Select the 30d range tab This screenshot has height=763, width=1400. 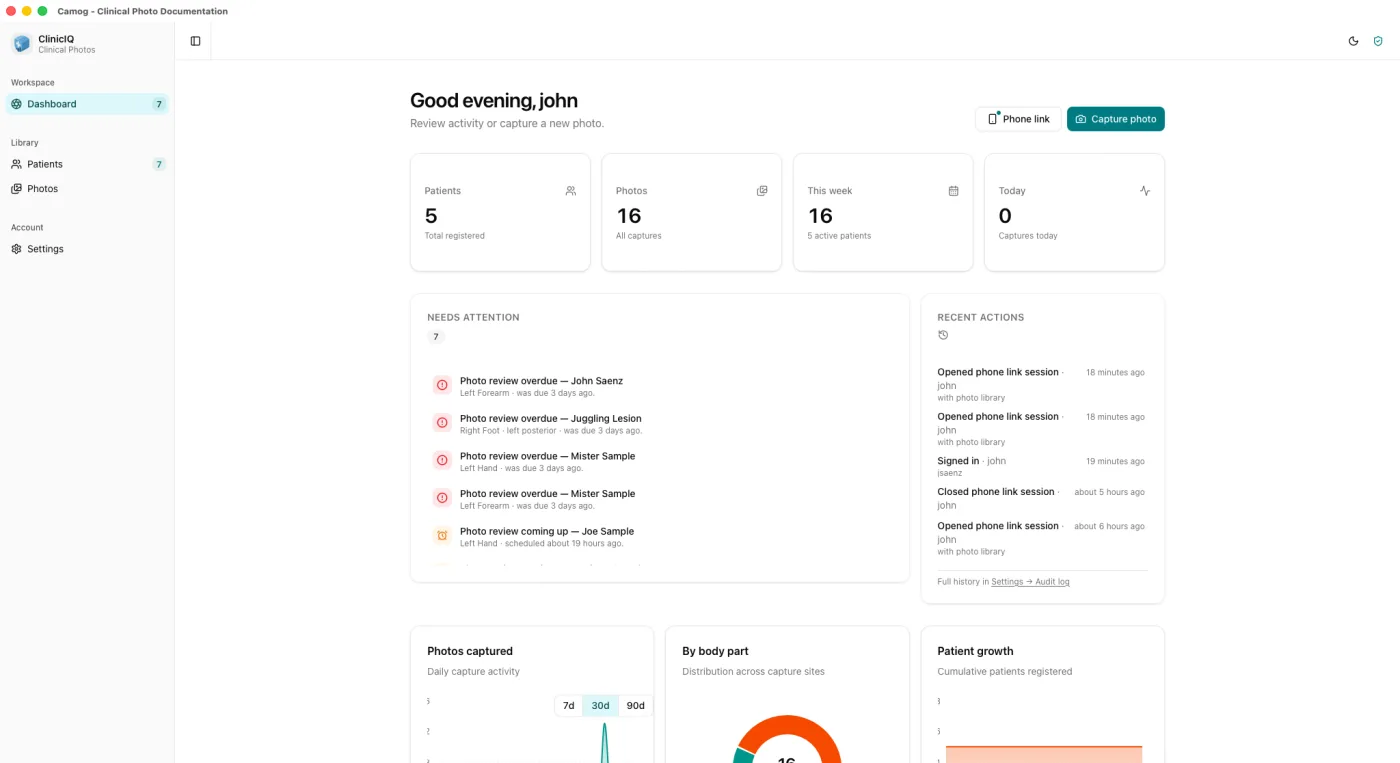pyautogui.click(x=600, y=706)
